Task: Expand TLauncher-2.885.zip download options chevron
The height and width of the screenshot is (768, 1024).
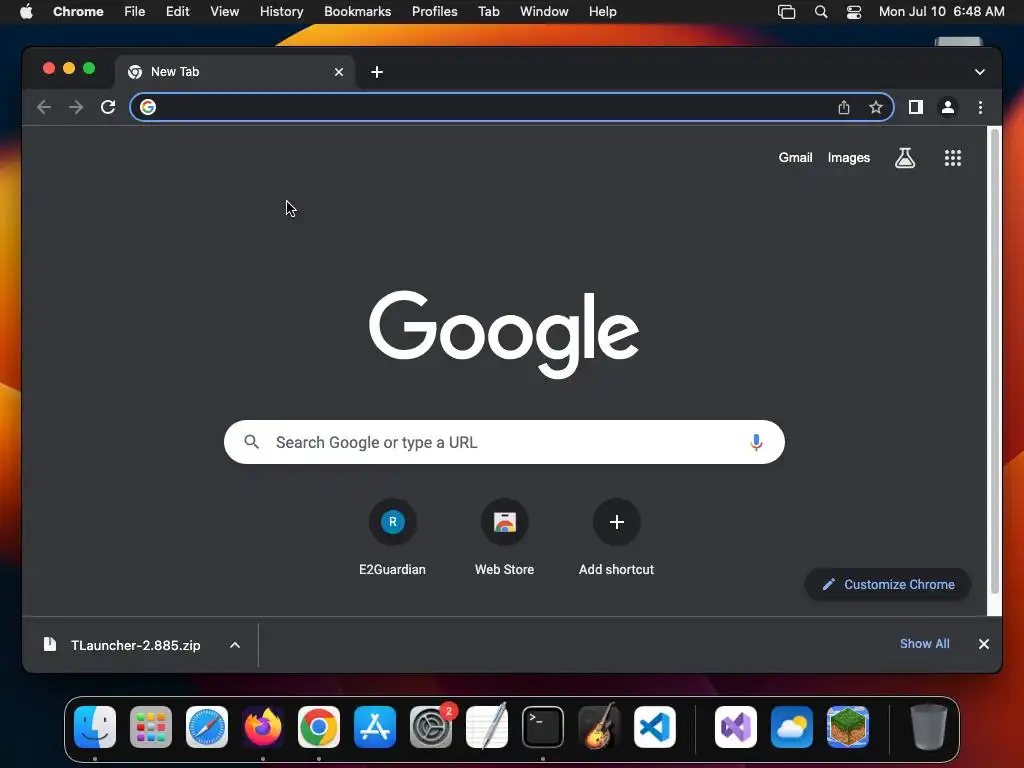Action: tap(235, 645)
